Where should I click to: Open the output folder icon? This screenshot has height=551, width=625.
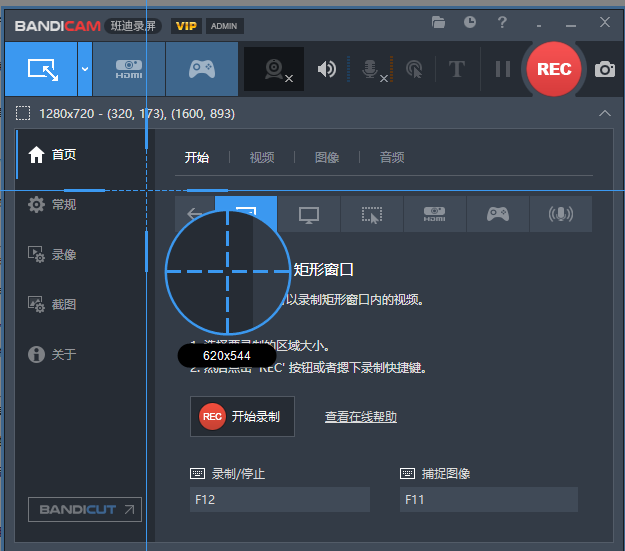[438, 22]
